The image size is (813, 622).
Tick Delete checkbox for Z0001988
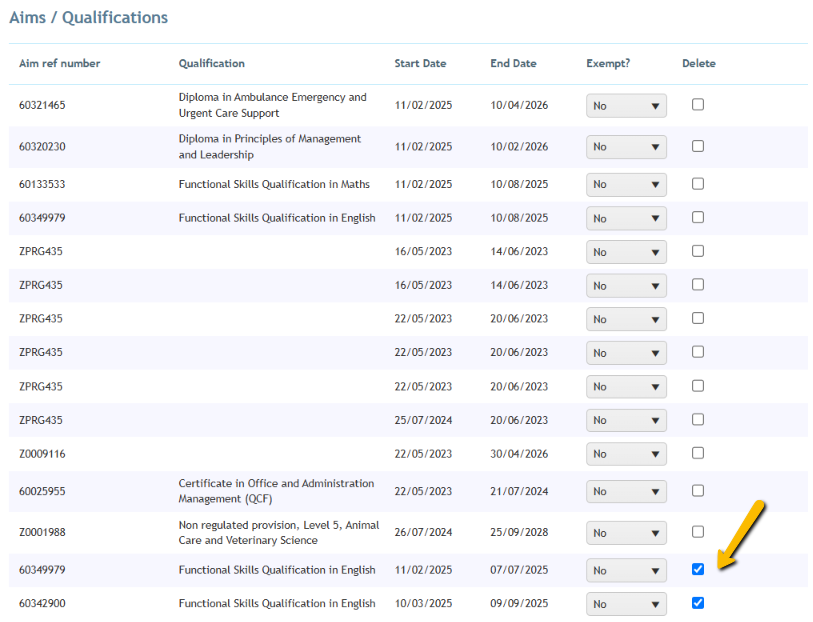pos(698,532)
